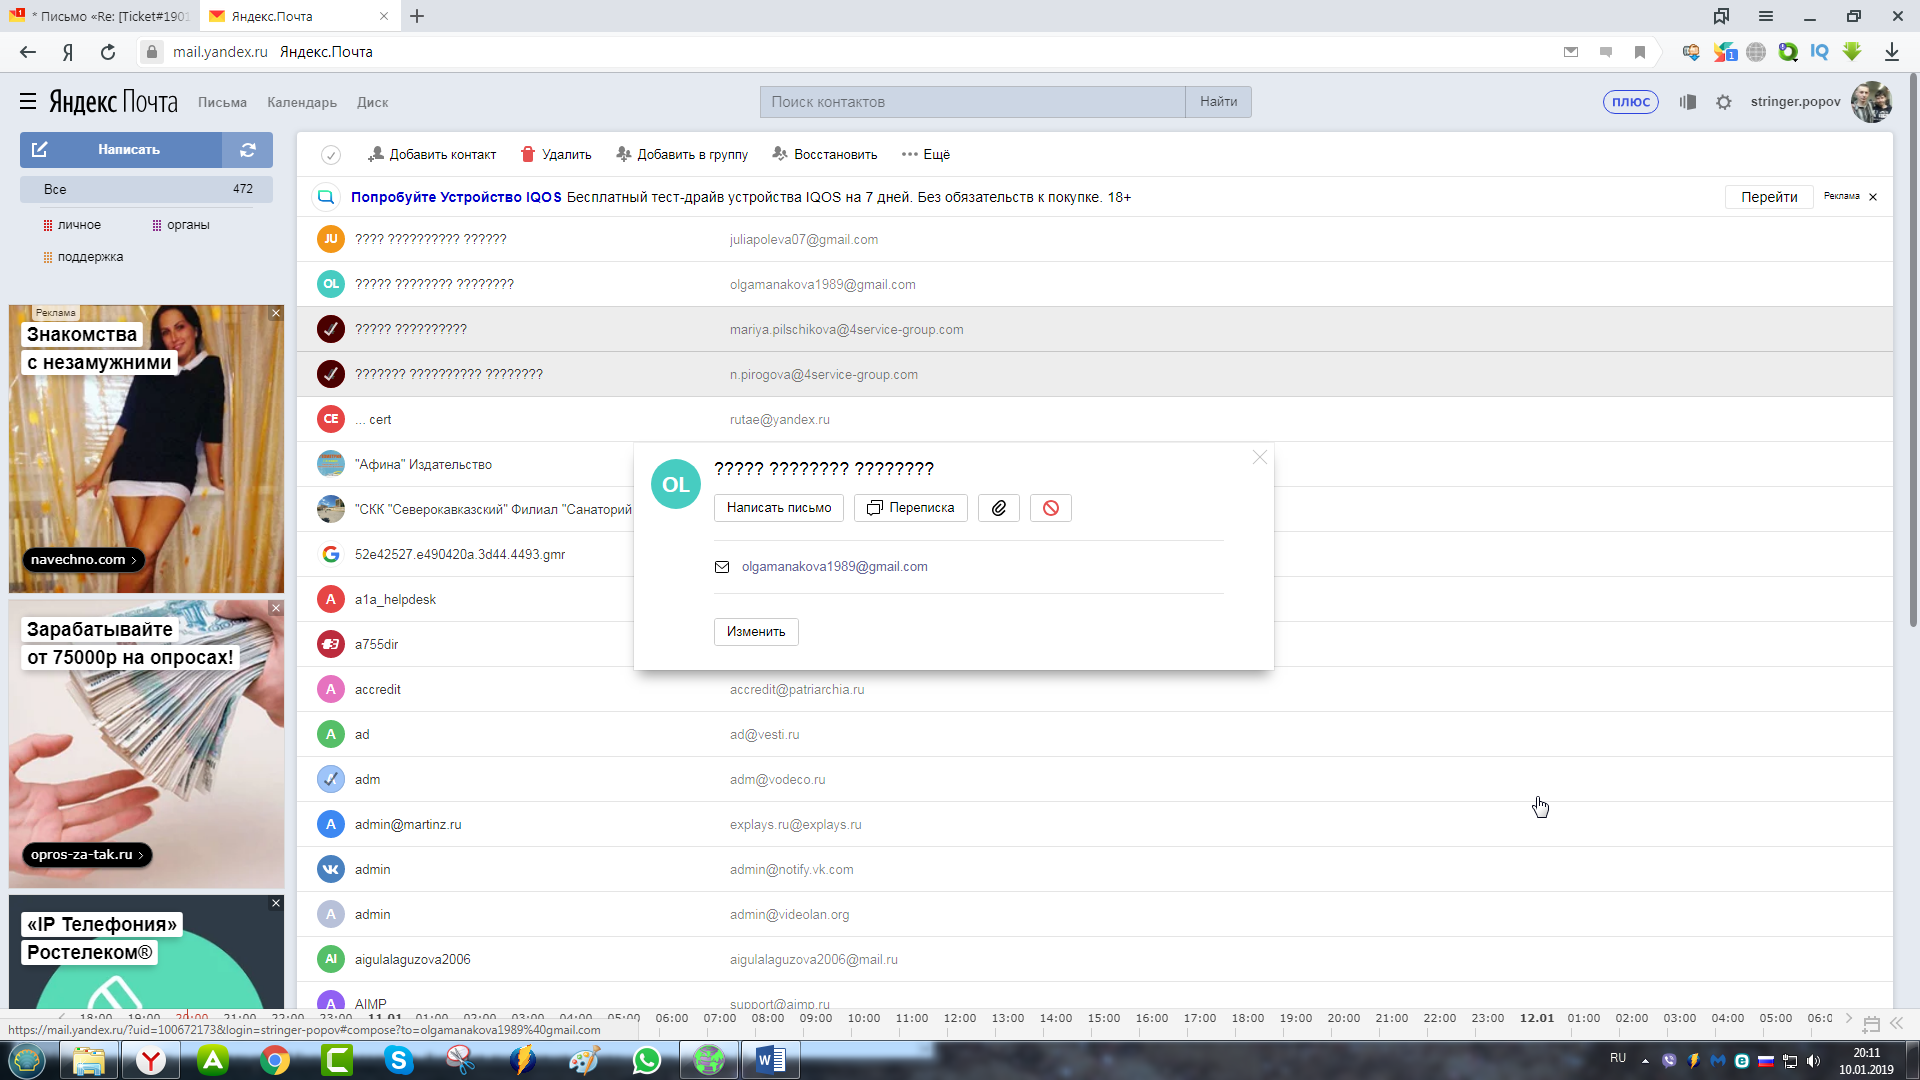Click Удалить in contacts toolbar

point(556,155)
